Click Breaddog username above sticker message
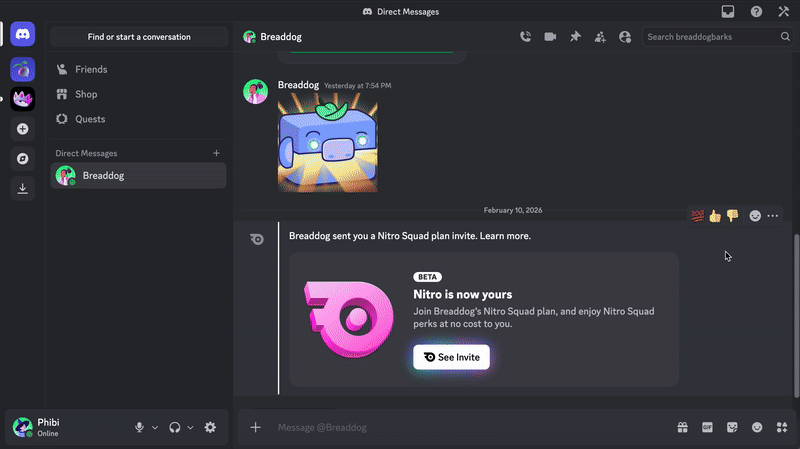Image resolution: width=800 pixels, height=449 pixels. point(298,85)
